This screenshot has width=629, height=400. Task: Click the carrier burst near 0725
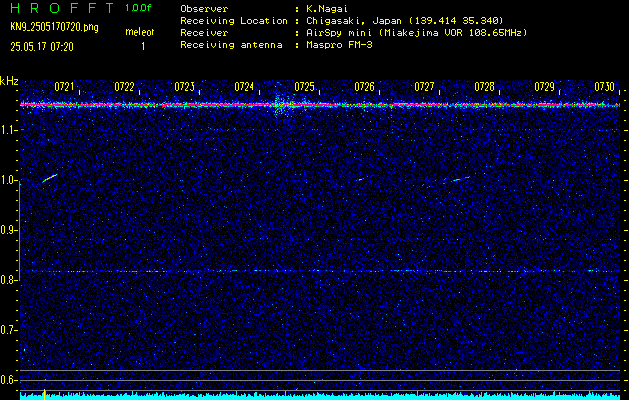pyautogui.click(x=283, y=104)
